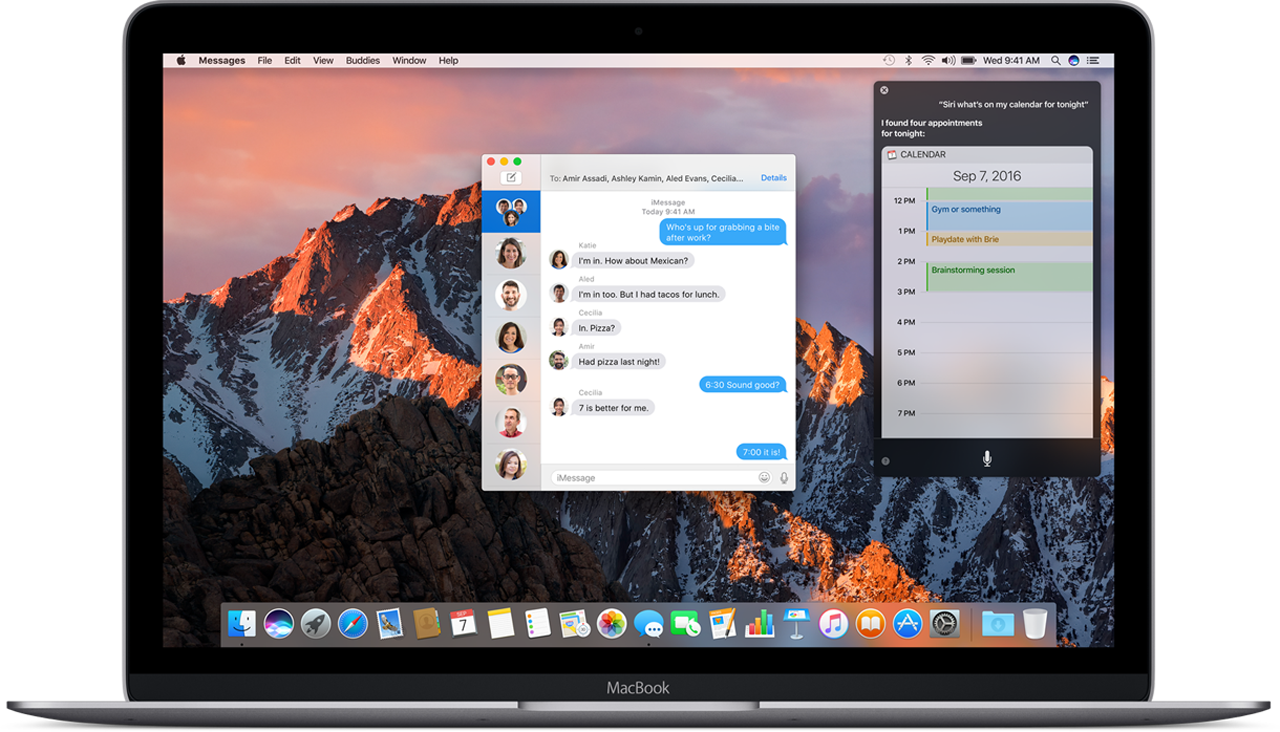Click message 'Had pizza last night!'
Image resolution: width=1280 pixels, height=732 pixels.
(619, 361)
